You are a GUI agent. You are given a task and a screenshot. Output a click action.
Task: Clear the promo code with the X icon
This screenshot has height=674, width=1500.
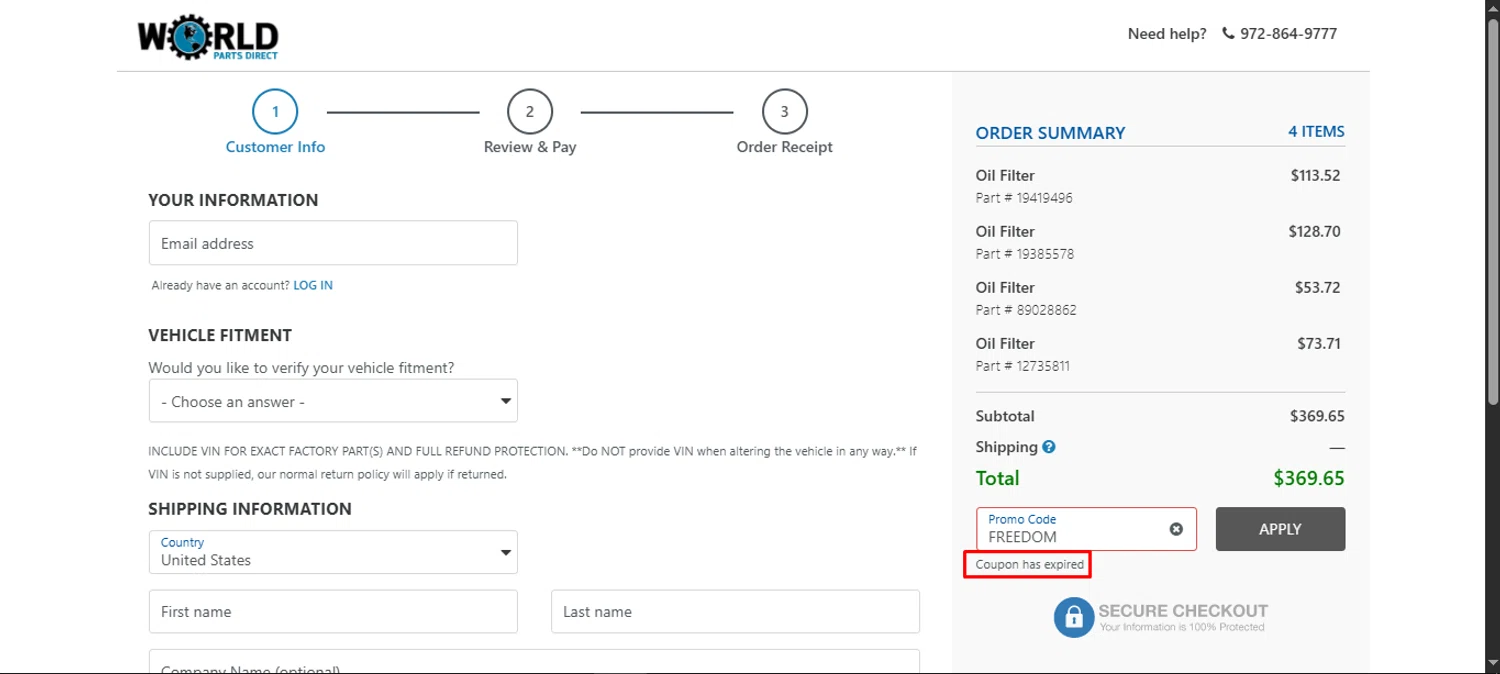tap(1176, 529)
